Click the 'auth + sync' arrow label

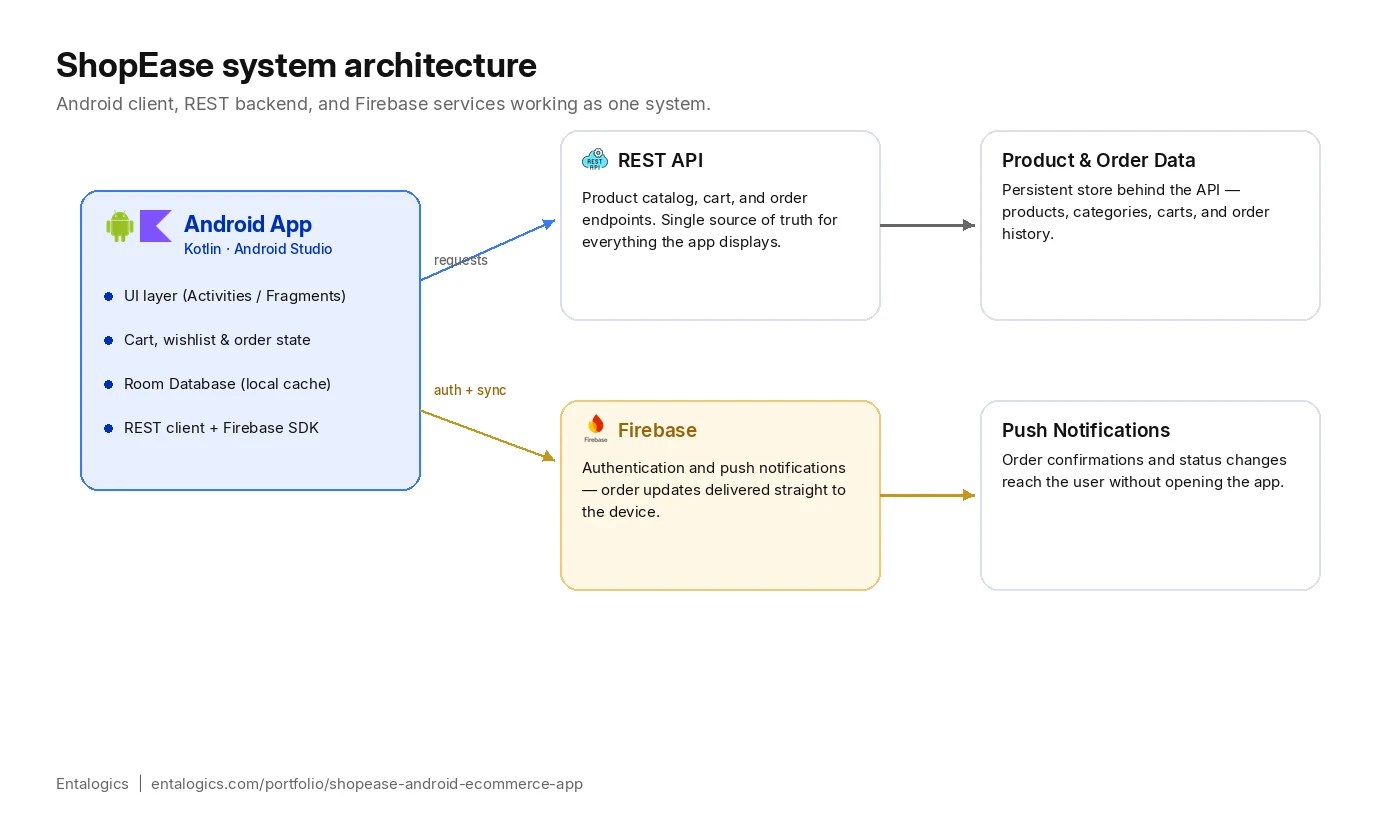[470, 390]
